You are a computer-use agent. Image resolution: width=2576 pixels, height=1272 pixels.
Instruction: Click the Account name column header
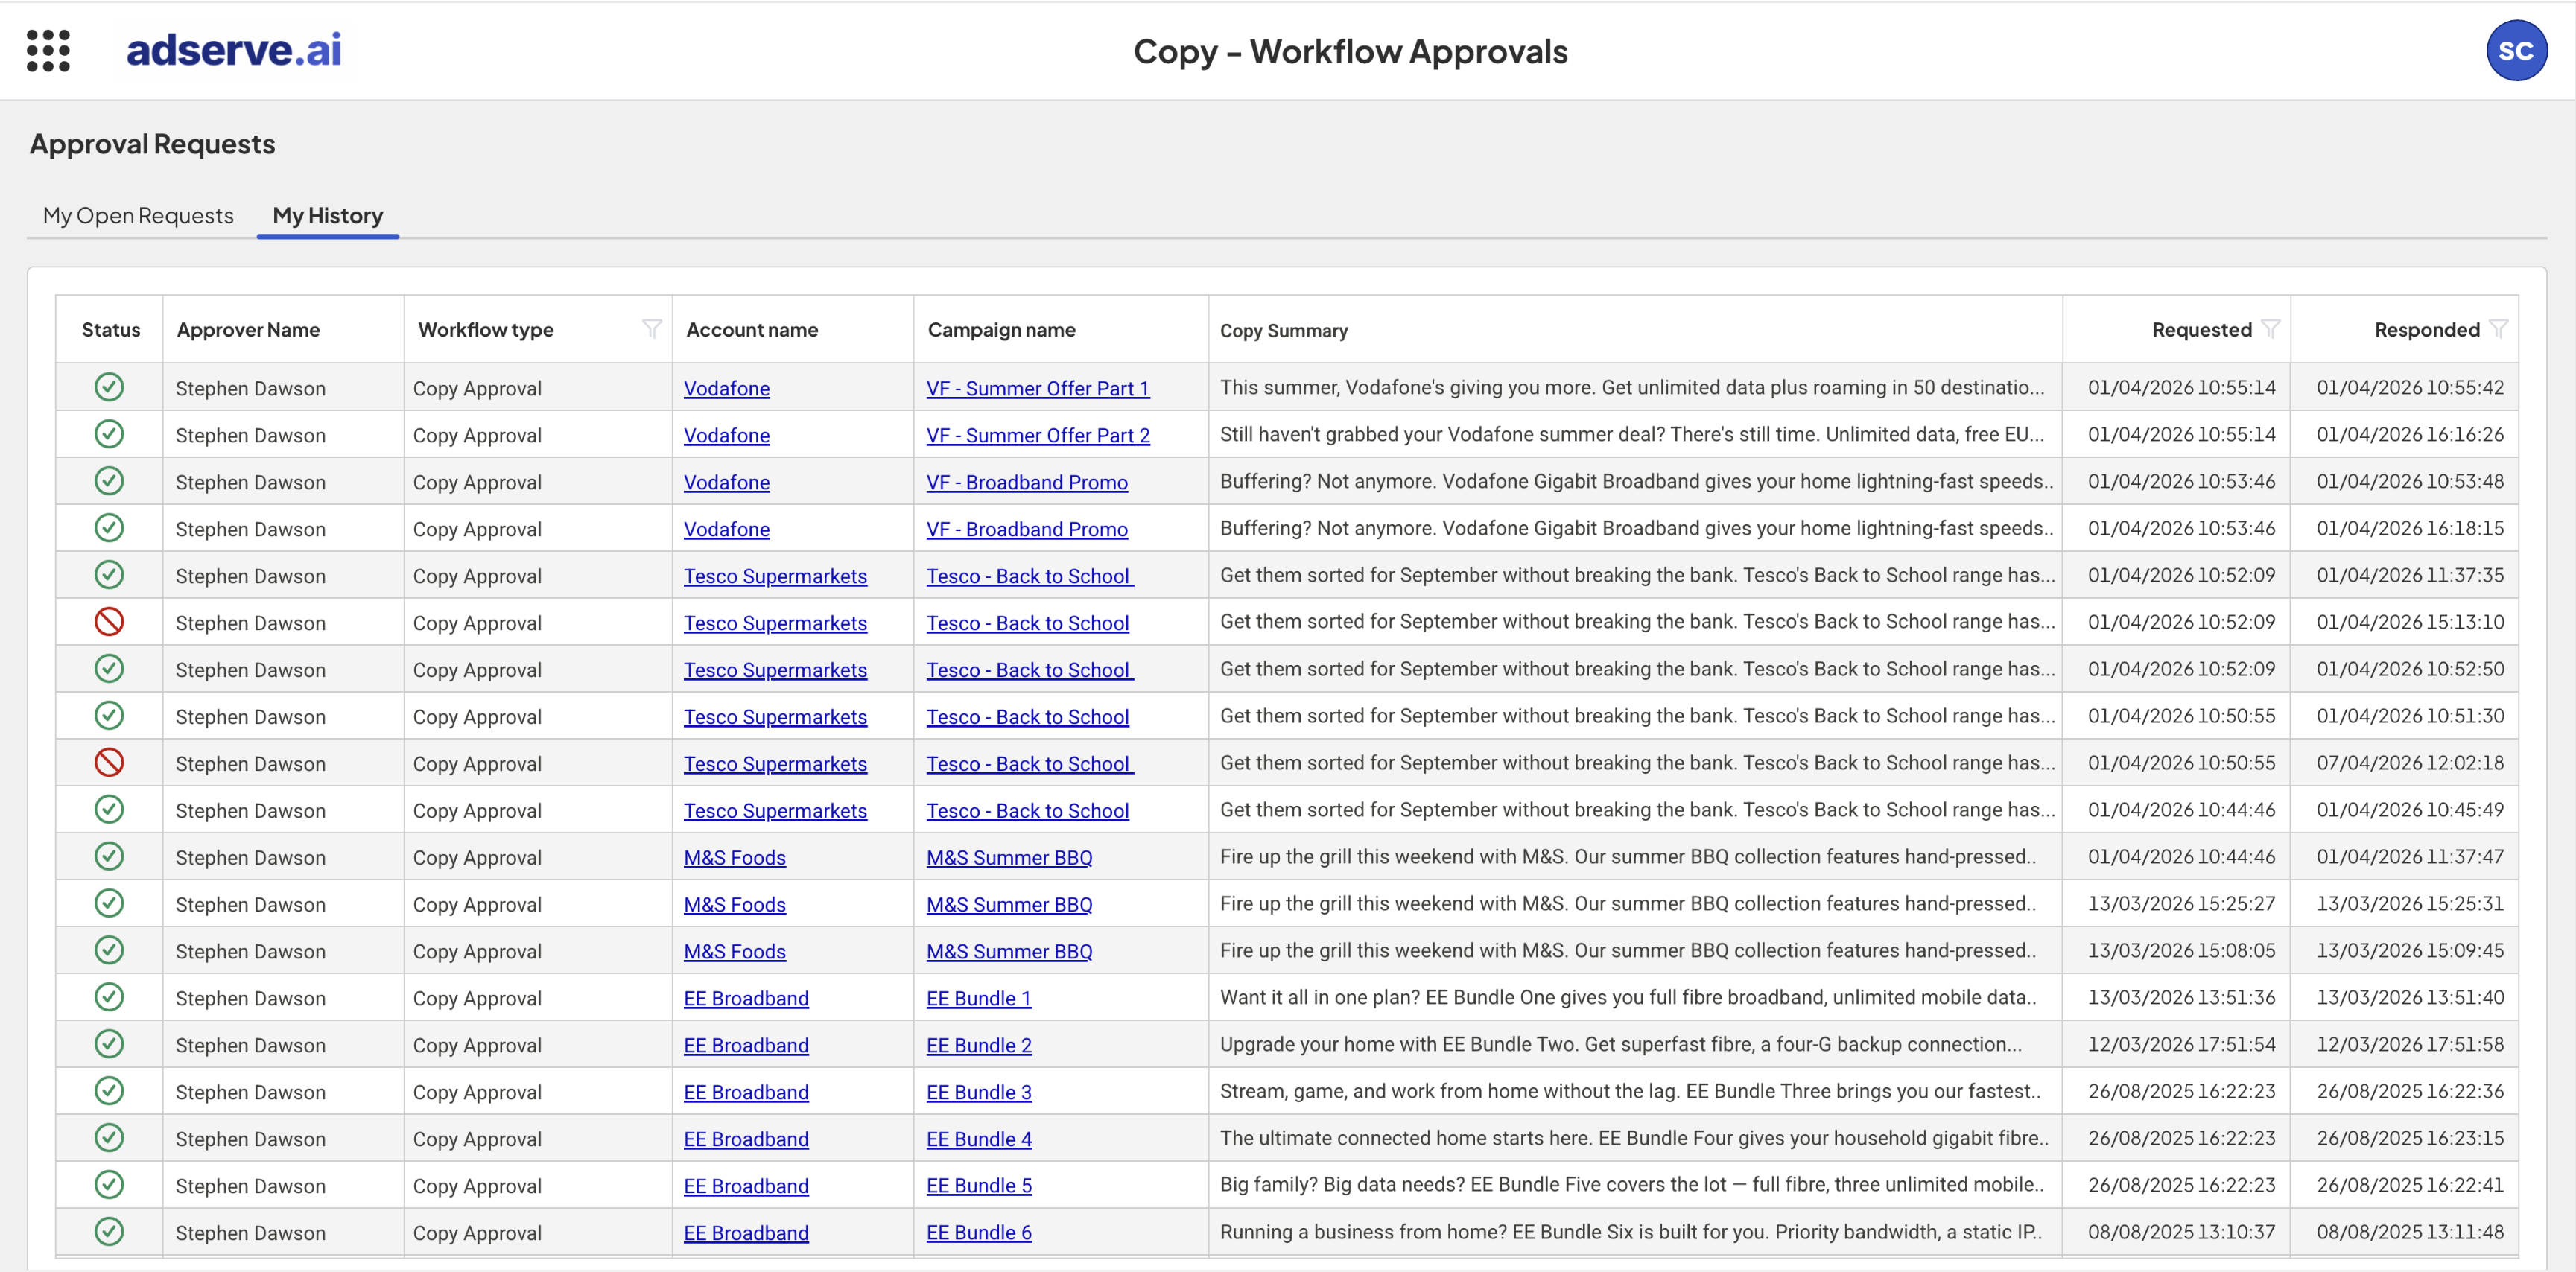[752, 329]
